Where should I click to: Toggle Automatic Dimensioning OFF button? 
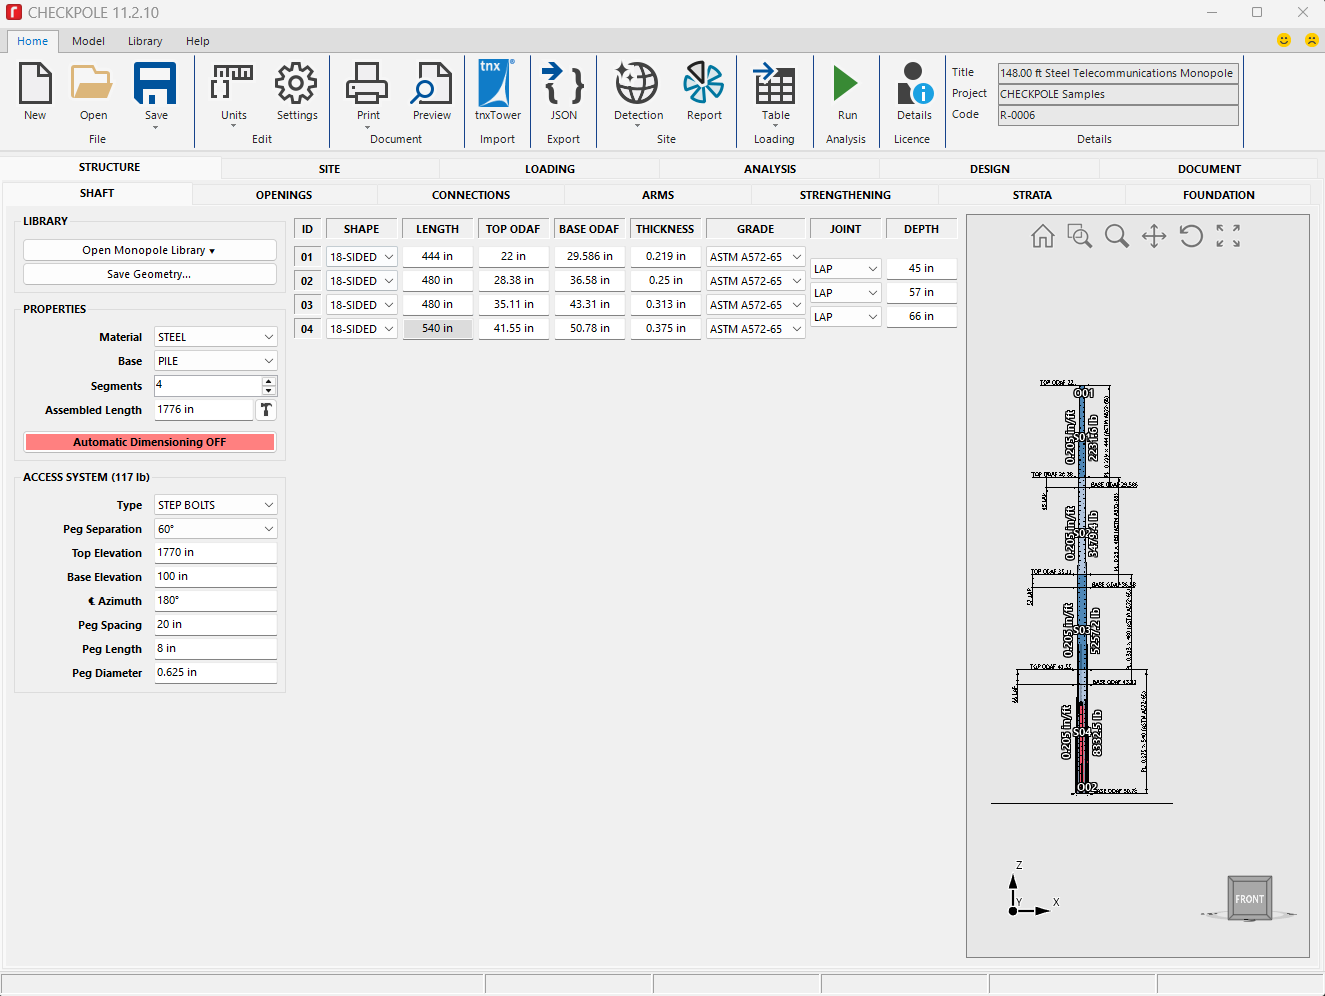coord(150,442)
